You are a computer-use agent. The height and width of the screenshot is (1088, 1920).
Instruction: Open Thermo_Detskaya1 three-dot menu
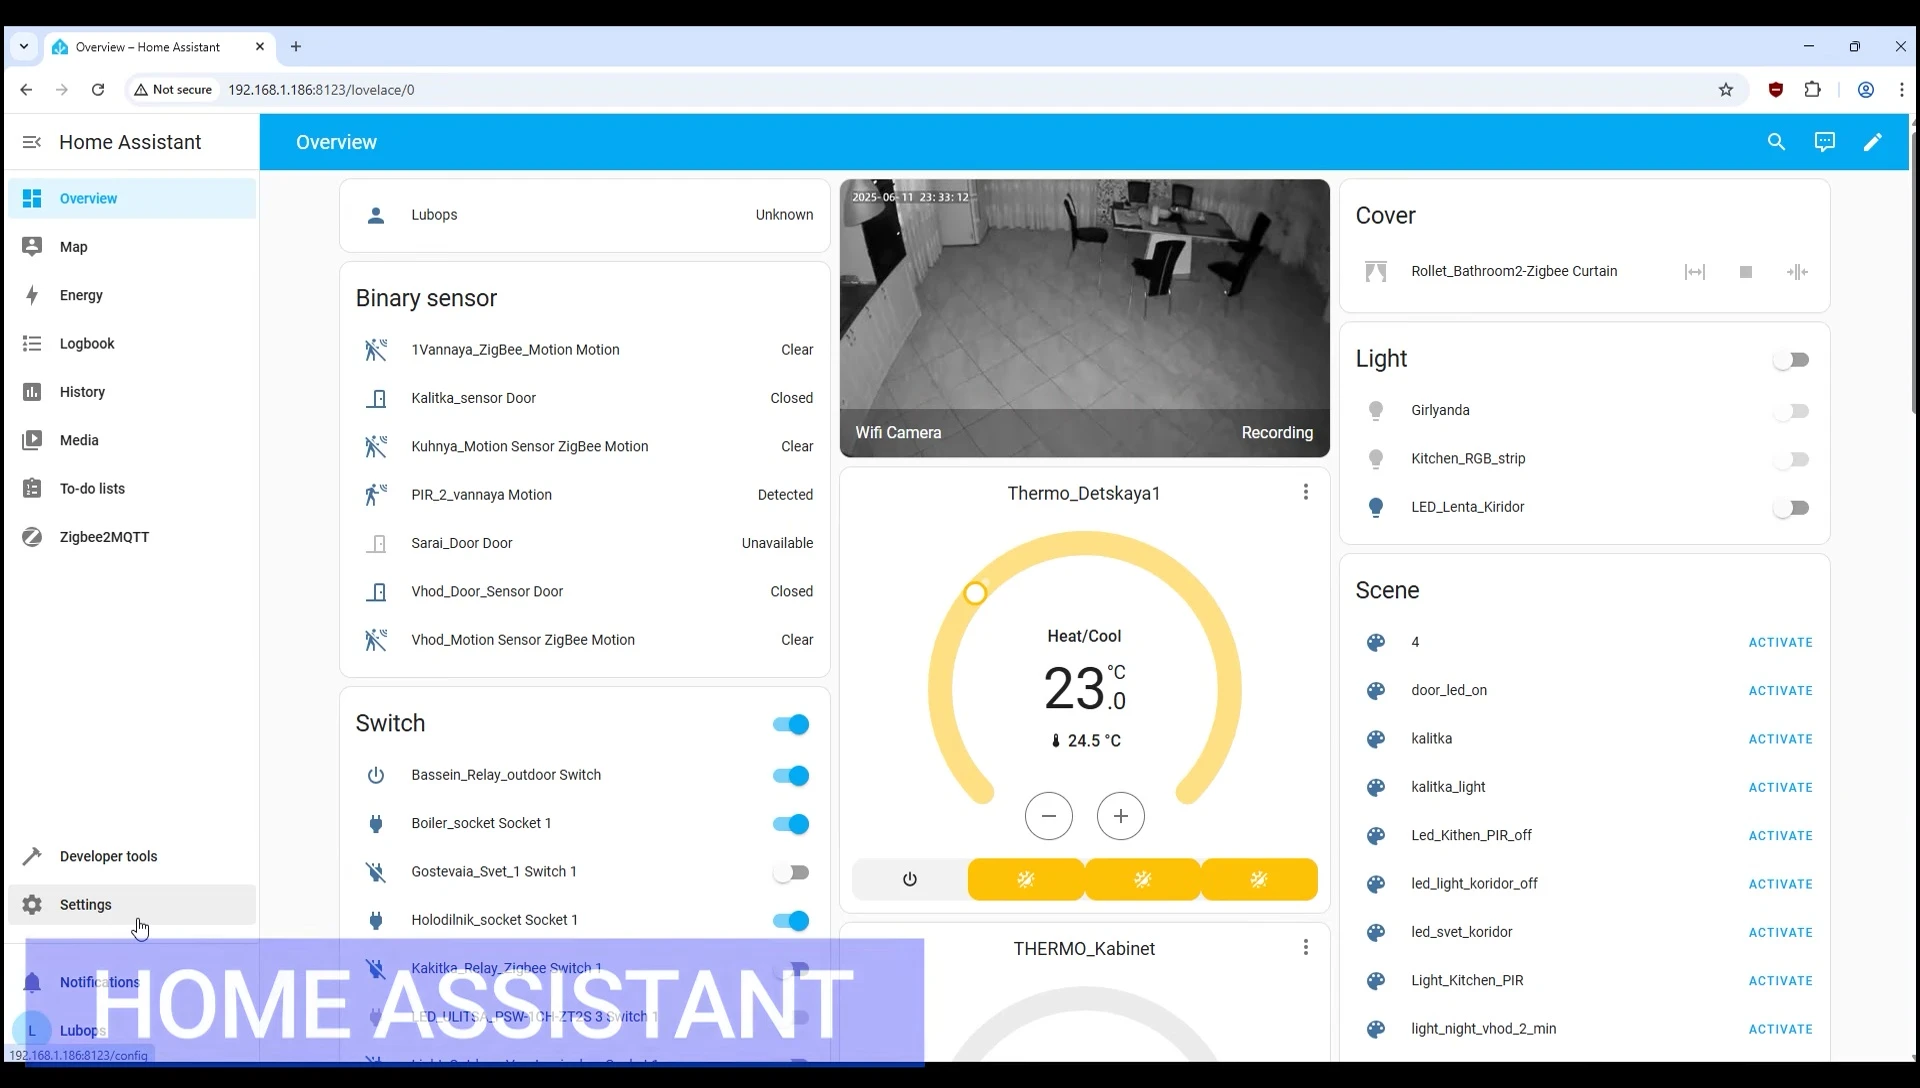pos(1305,492)
